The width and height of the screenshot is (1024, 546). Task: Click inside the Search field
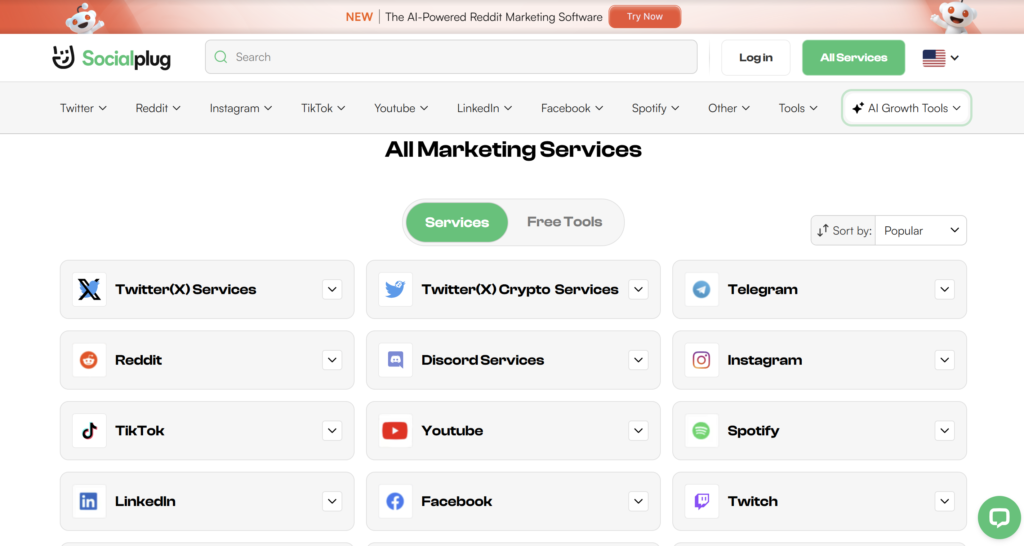click(451, 57)
